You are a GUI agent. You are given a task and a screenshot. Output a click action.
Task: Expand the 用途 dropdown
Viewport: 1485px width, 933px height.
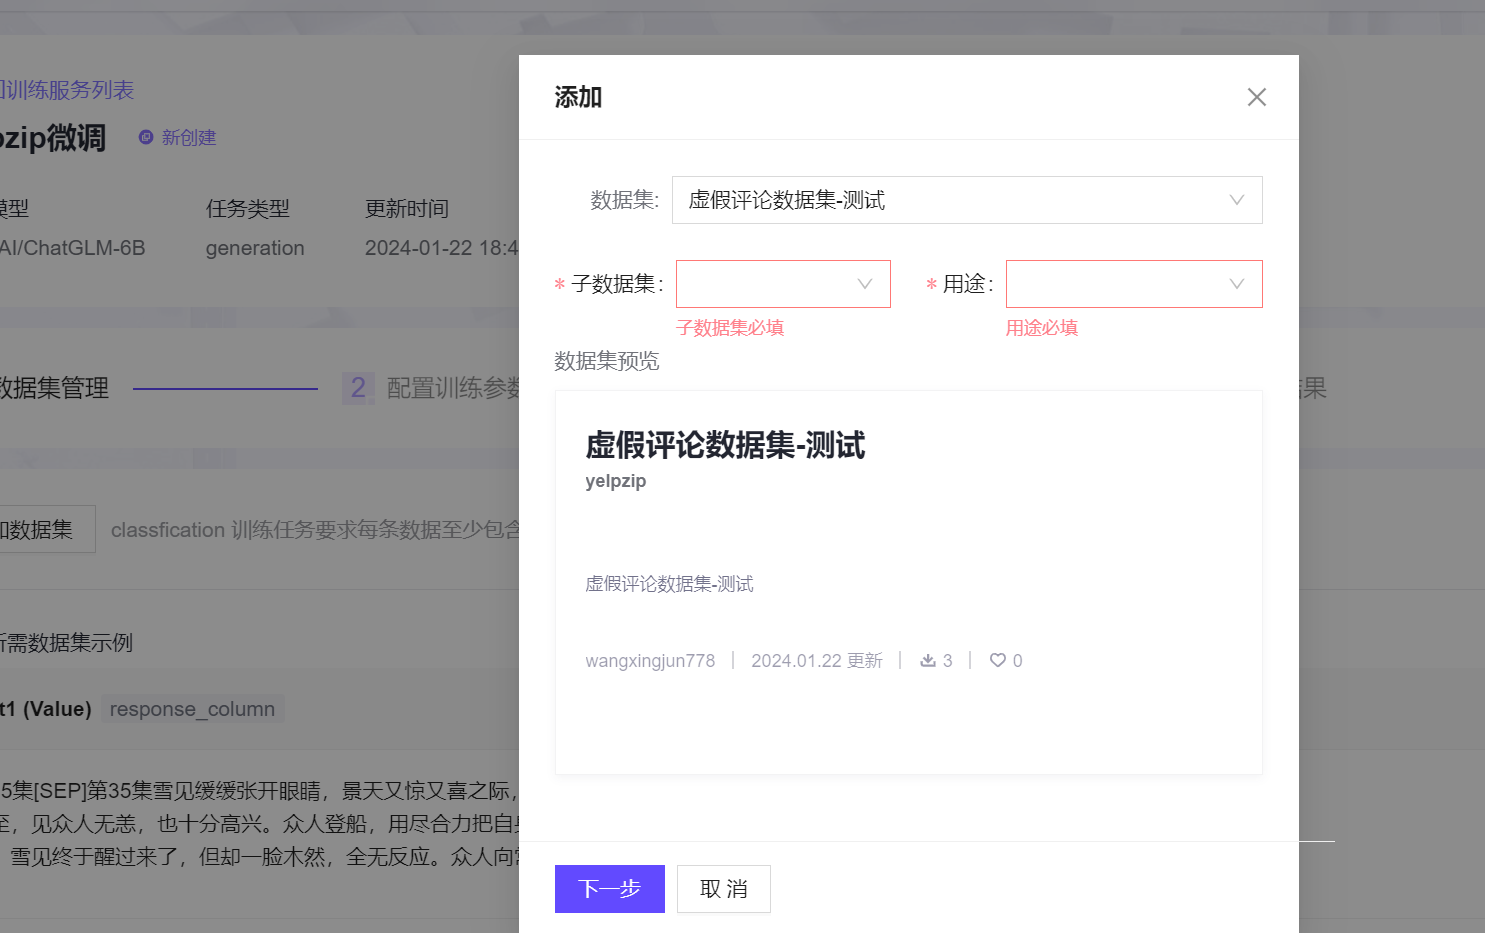[1134, 284]
